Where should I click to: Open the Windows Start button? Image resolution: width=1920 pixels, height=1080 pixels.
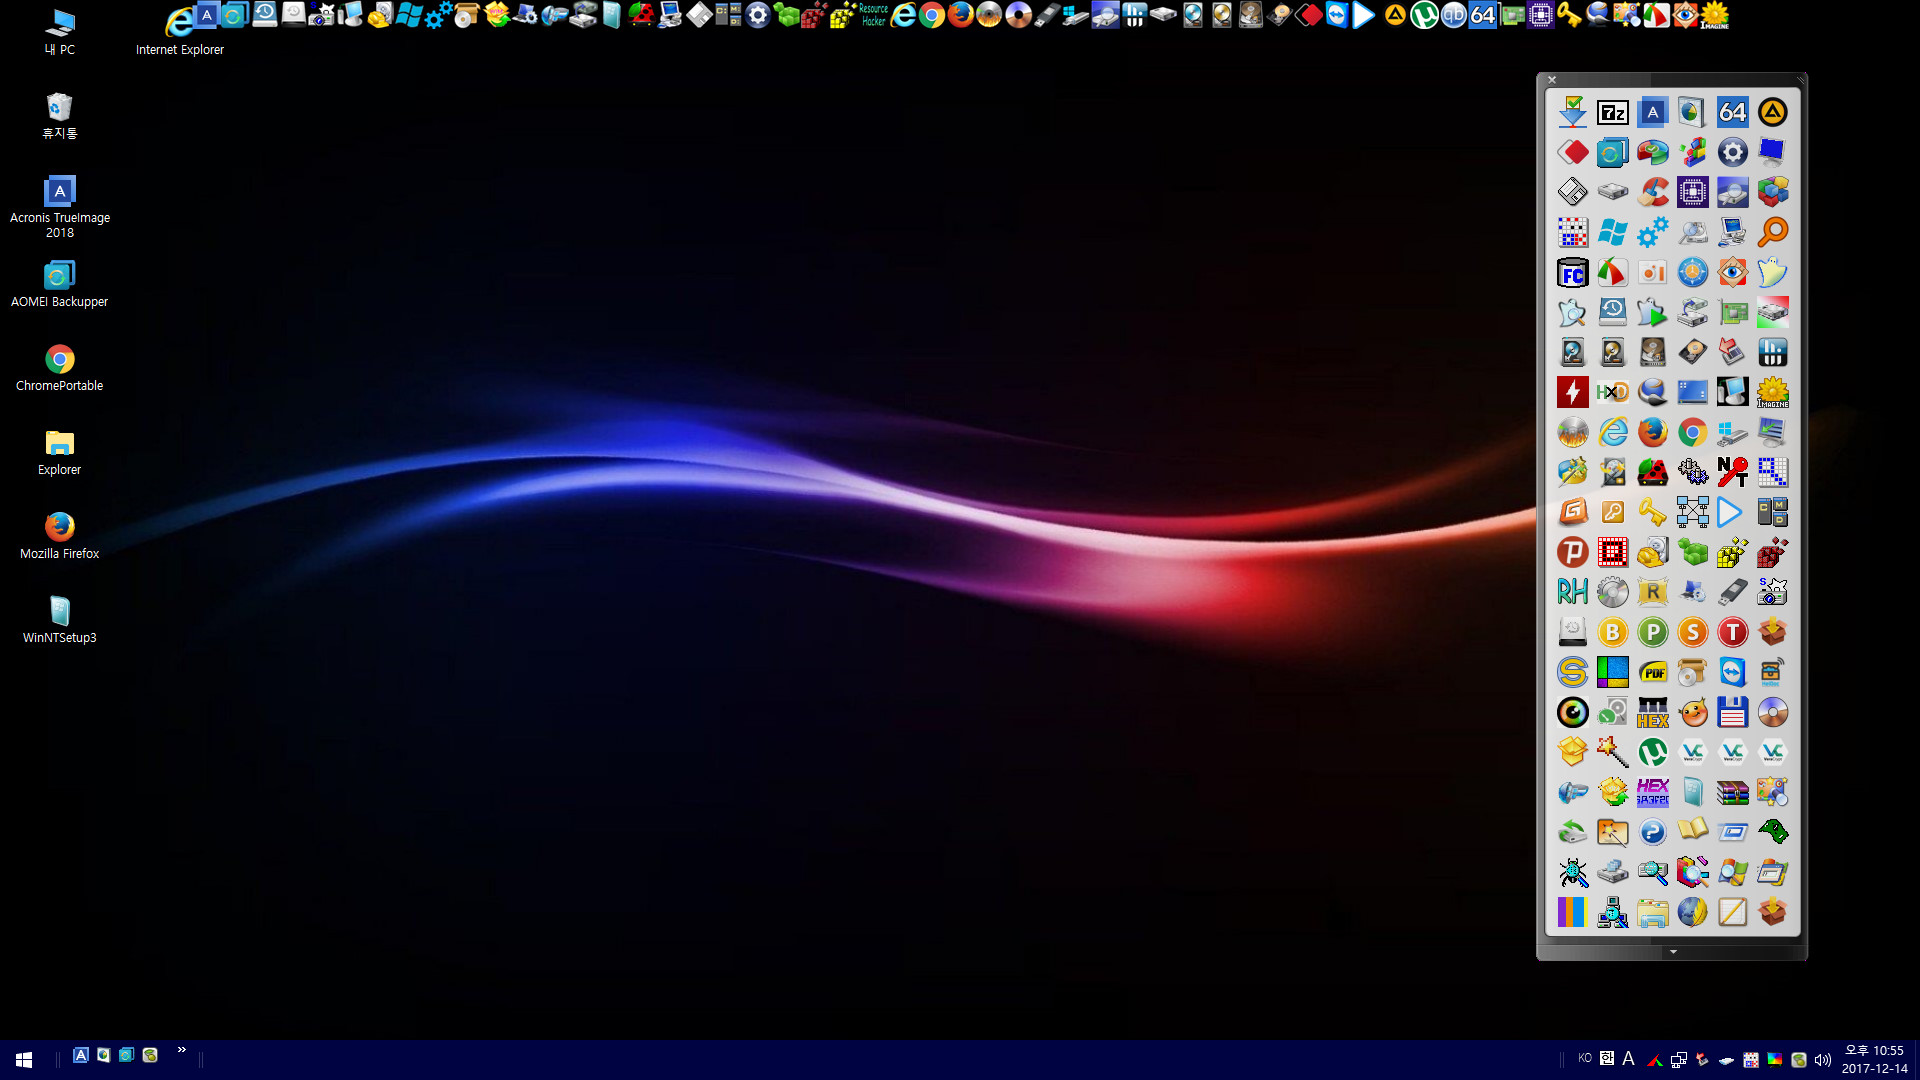[24, 1059]
